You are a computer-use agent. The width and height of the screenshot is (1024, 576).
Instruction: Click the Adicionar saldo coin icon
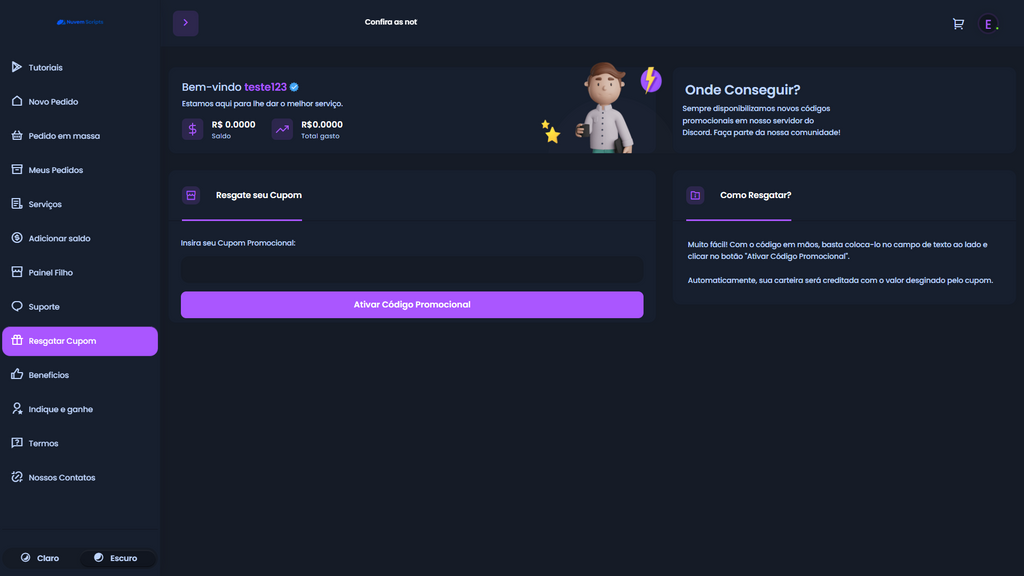pos(17,238)
